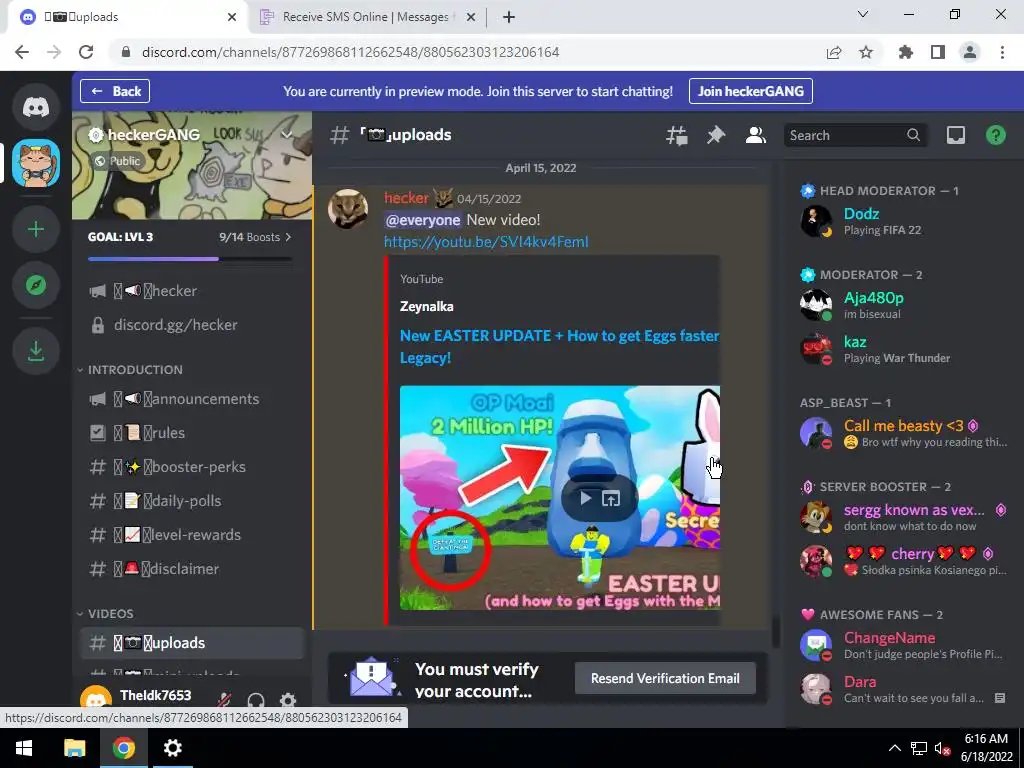Select the uploads channel in sidebar

tap(192, 643)
